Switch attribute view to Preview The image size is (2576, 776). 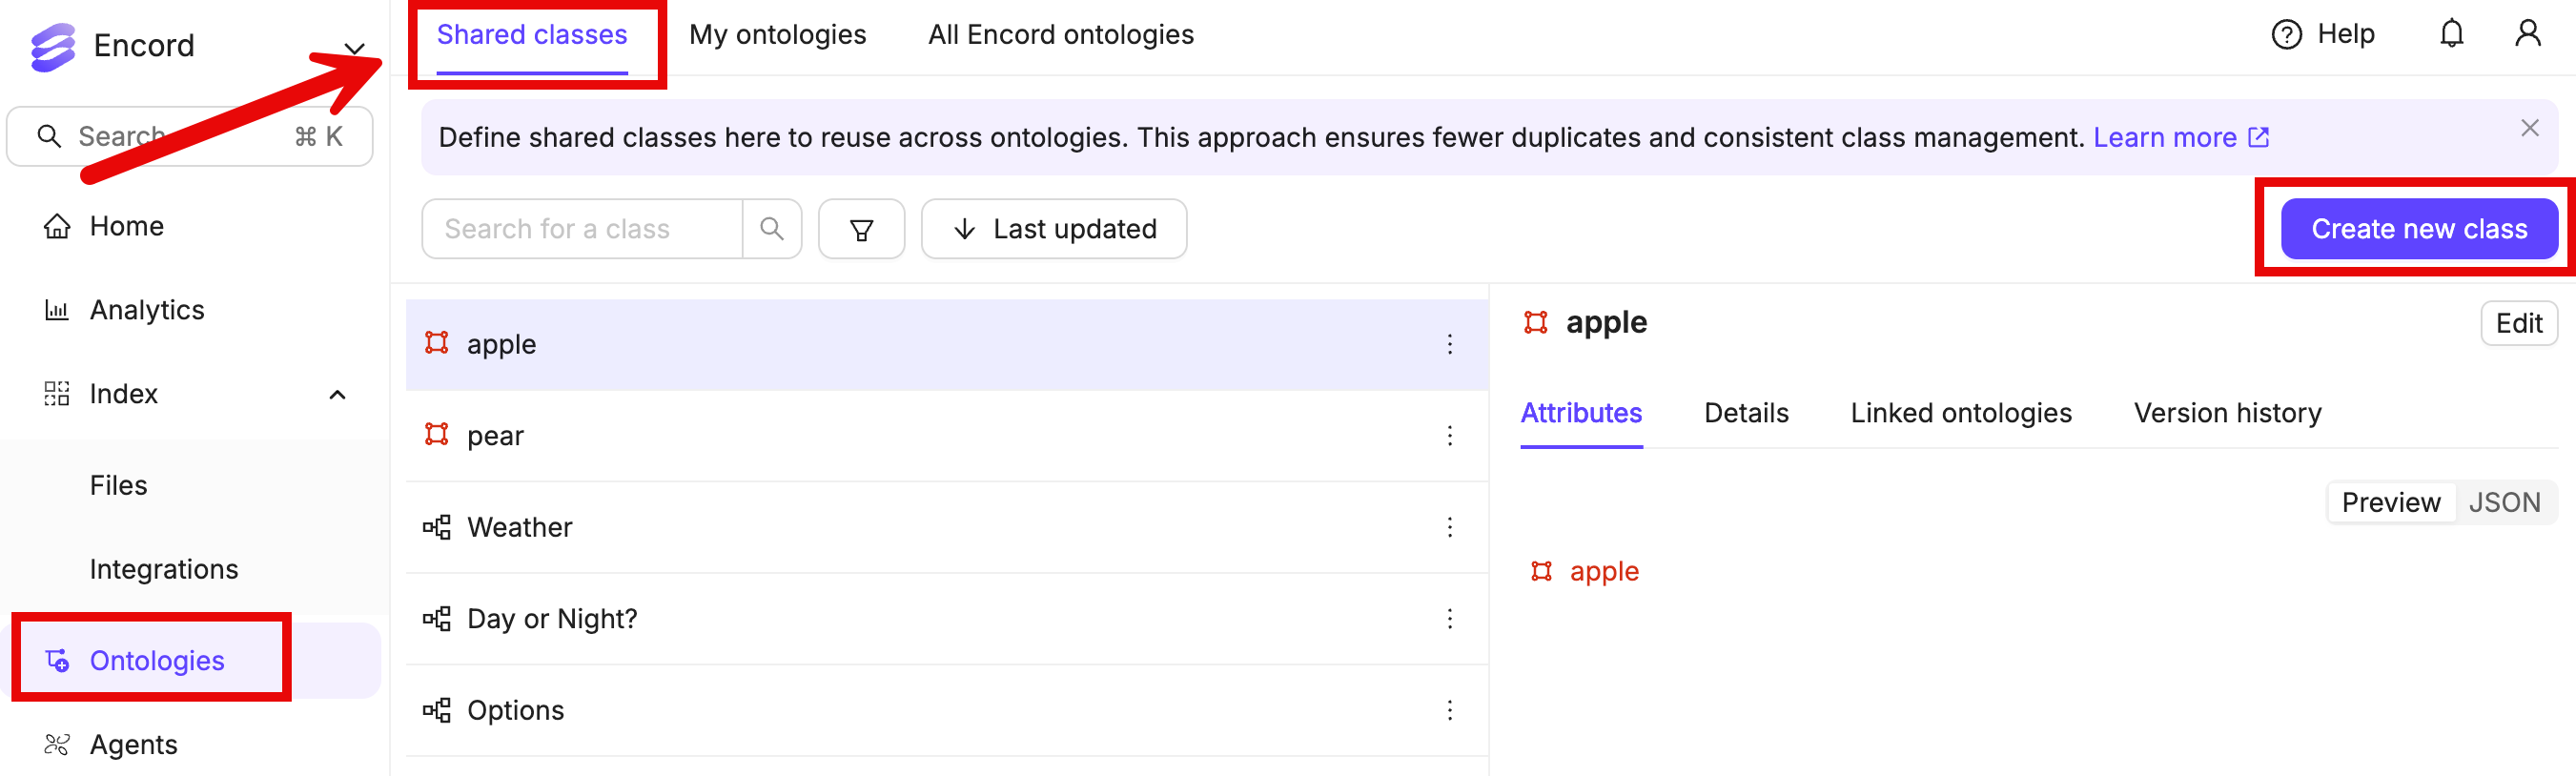(2390, 502)
